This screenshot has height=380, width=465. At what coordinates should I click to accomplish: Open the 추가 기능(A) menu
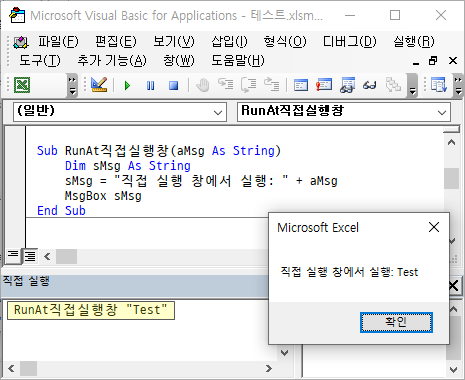112,61
